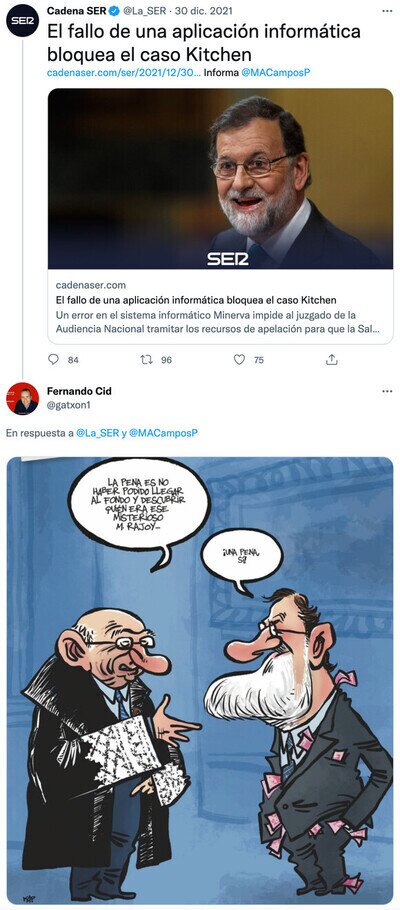
Task: Click @La_SER in the reply header
Action: 98,434
